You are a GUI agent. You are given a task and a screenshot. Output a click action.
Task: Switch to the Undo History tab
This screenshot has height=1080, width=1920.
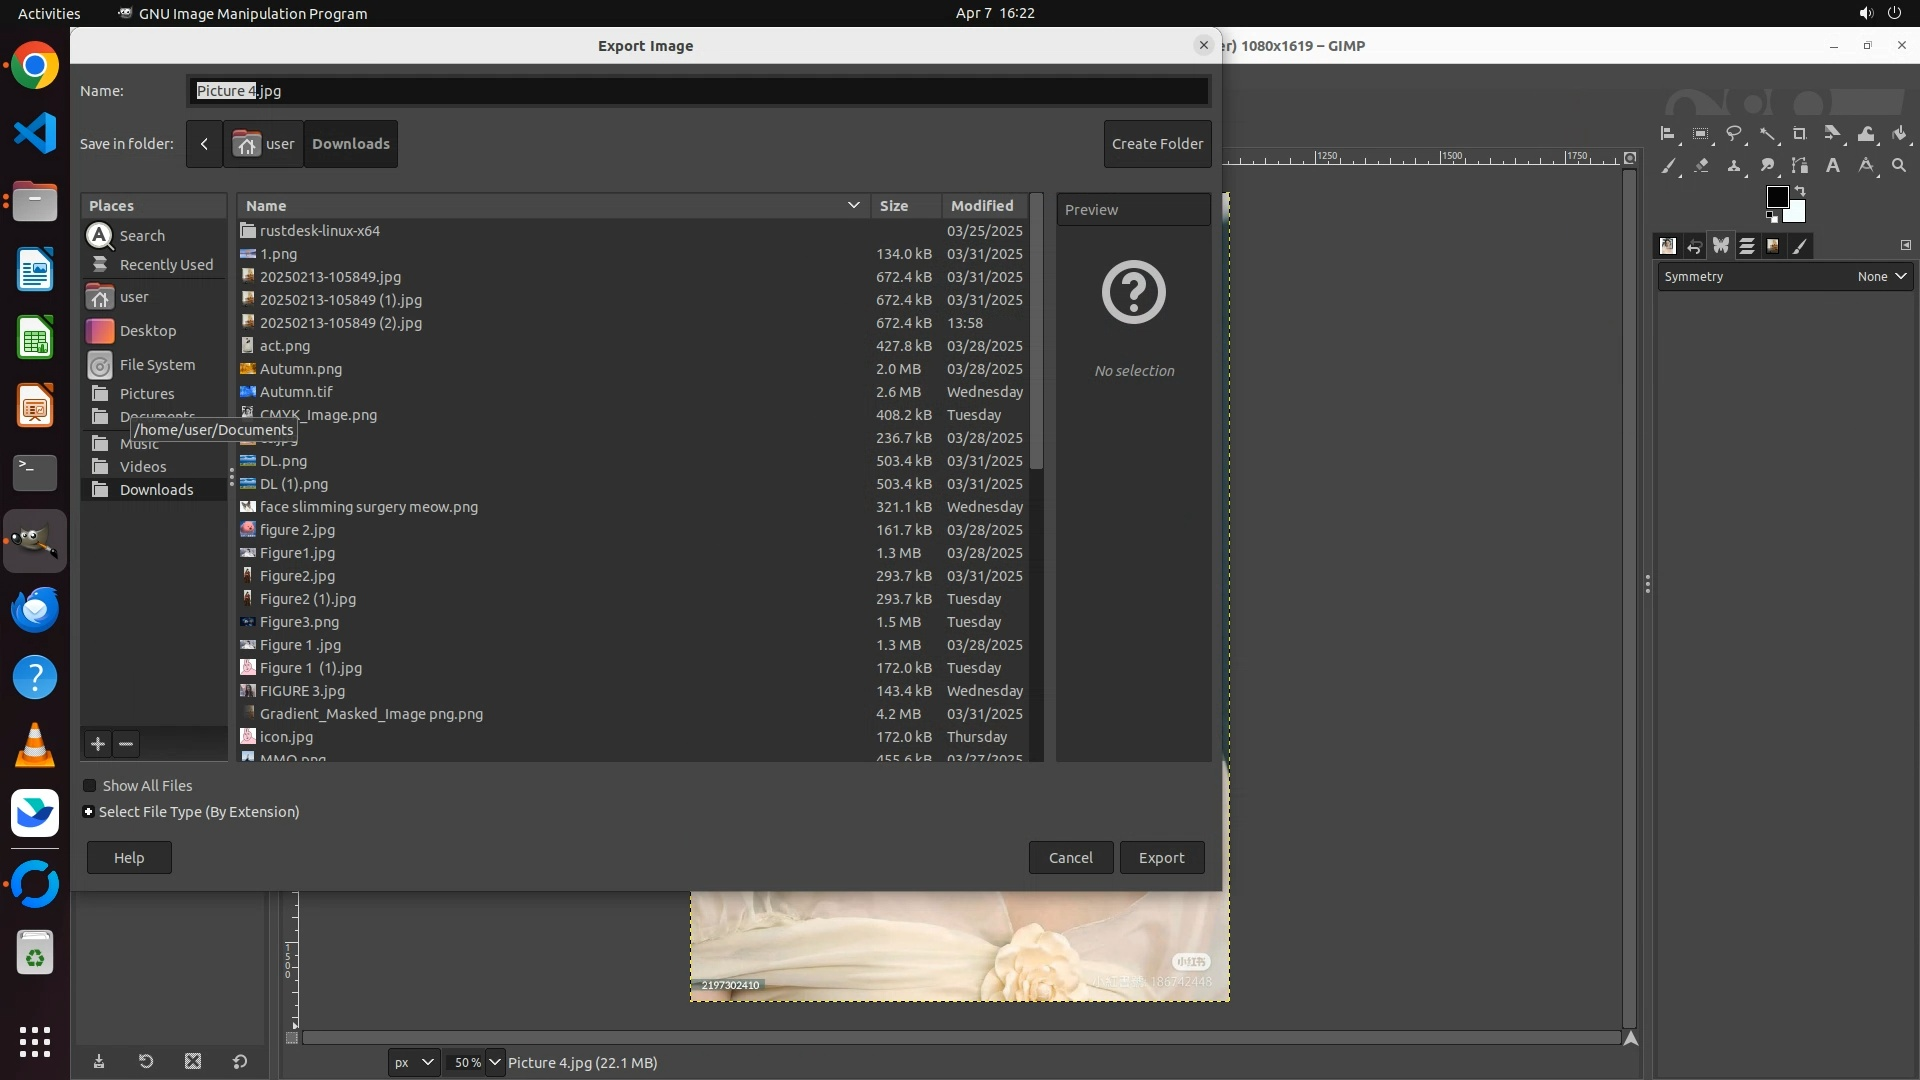[1694, 246]
